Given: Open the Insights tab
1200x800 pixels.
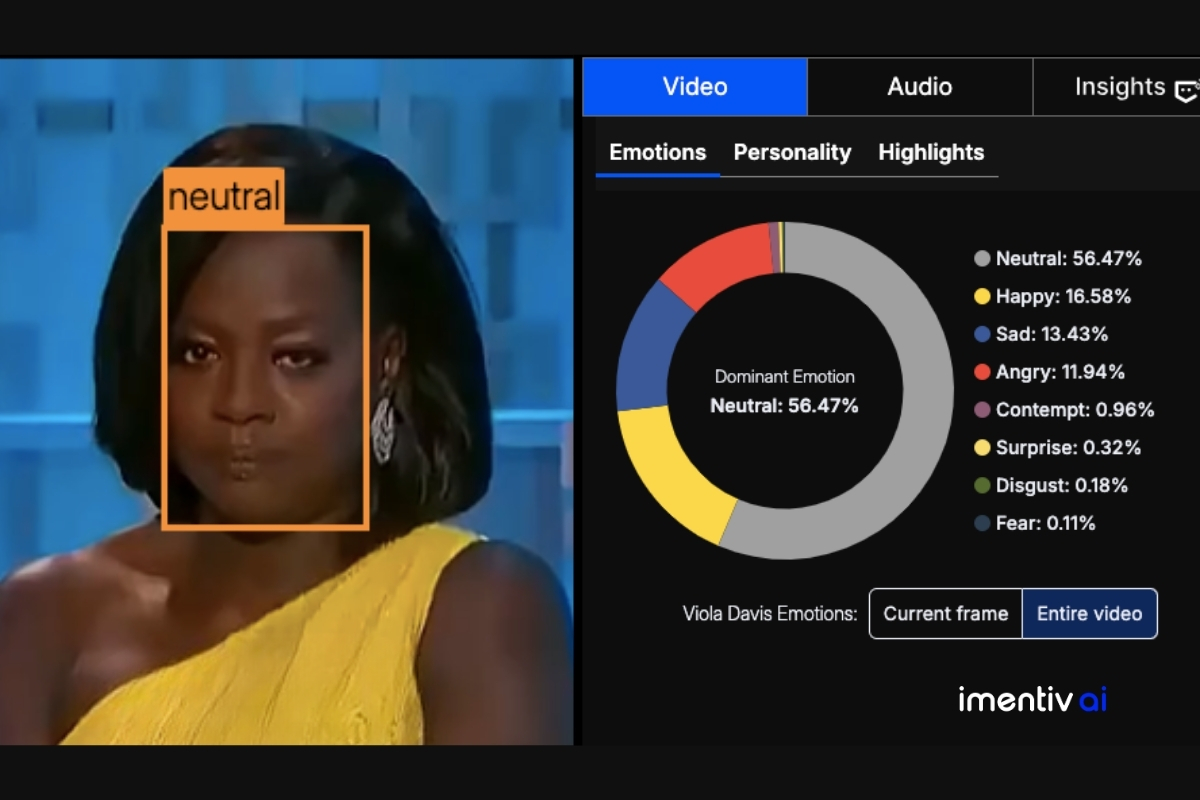Looking at the screenshot, I should pyautogui.click(x=1119, y=87).
